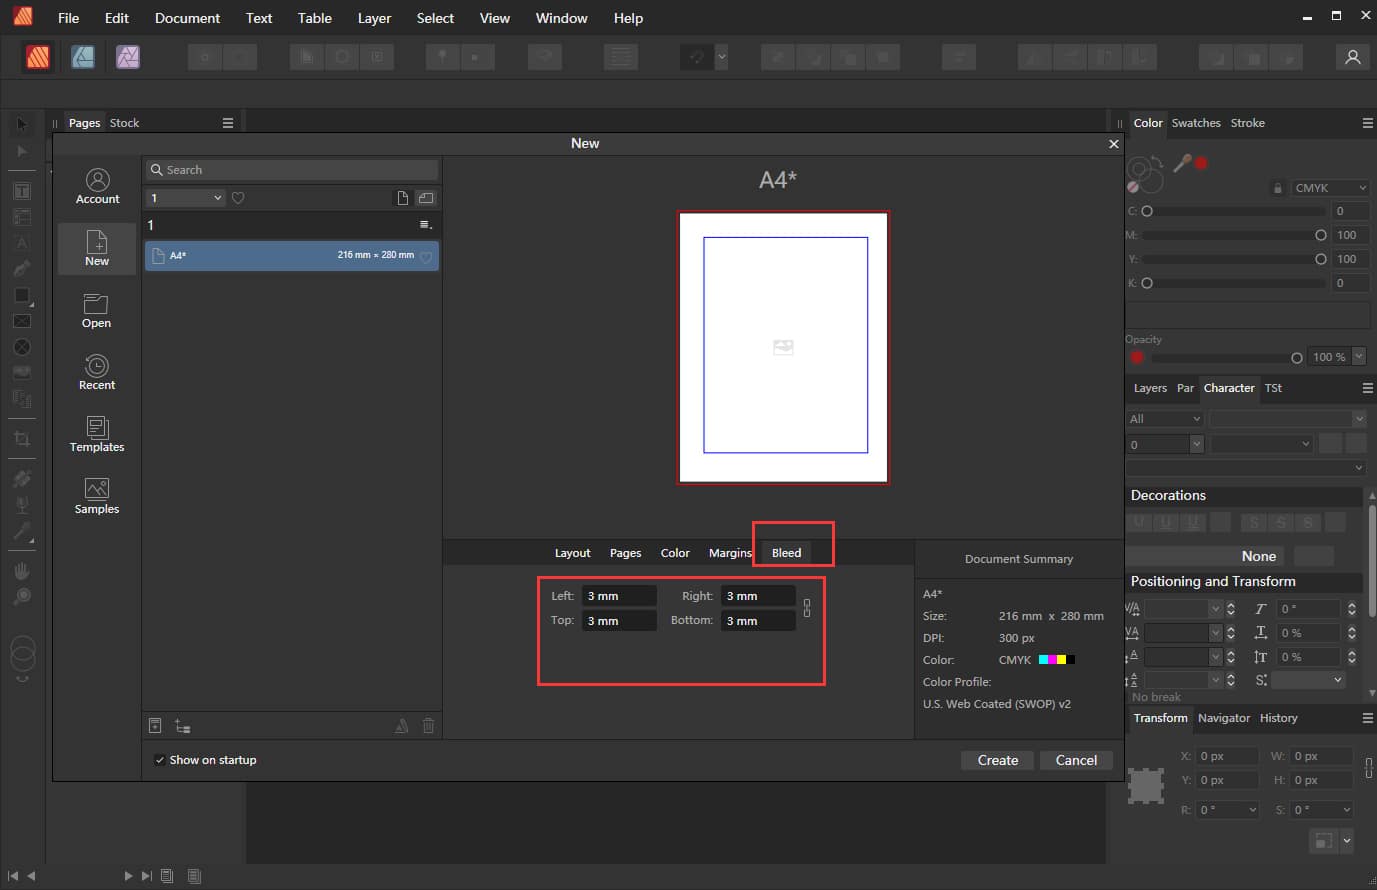Switch to Affinity Photo persona icon

(x=128, y=57)
